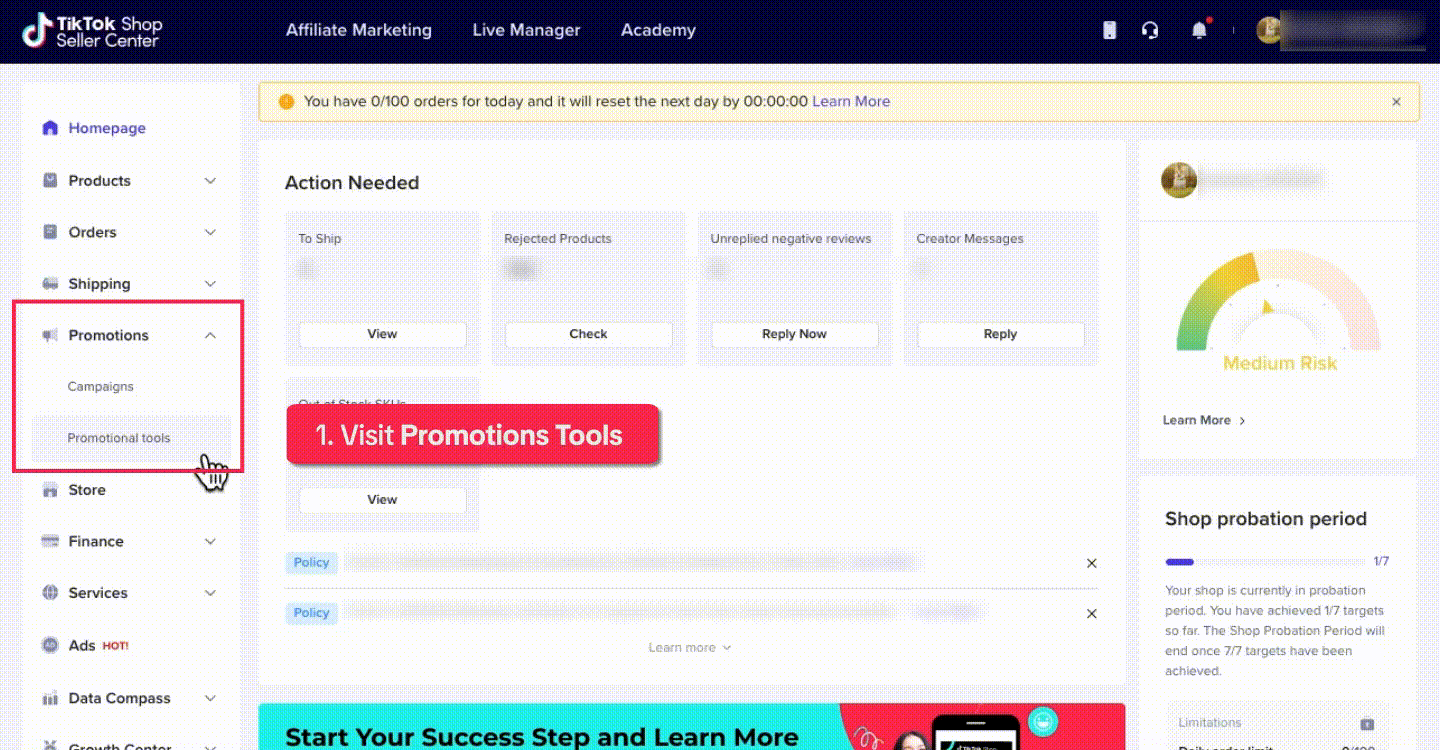Open the Shipping sidebar icon
Image resolution: width=1440 pixels, height=750 pixels.
[x=50, y=284]
